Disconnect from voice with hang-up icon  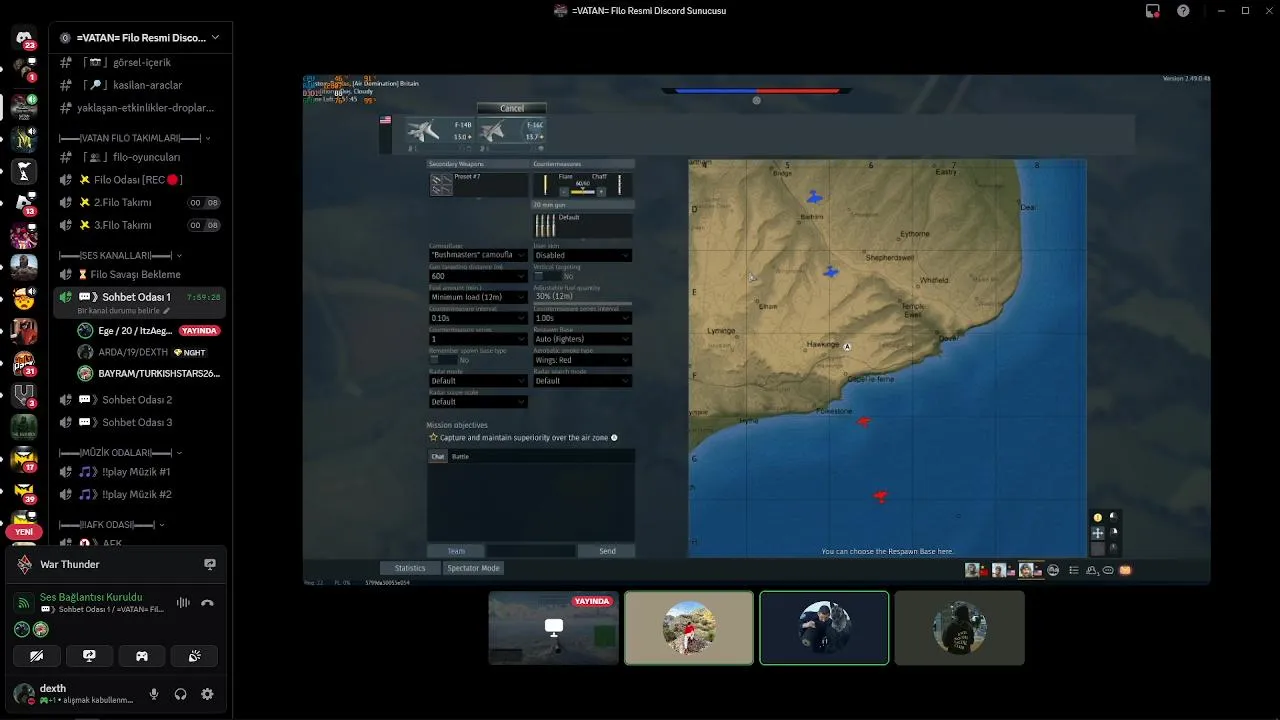coord(207,603)
